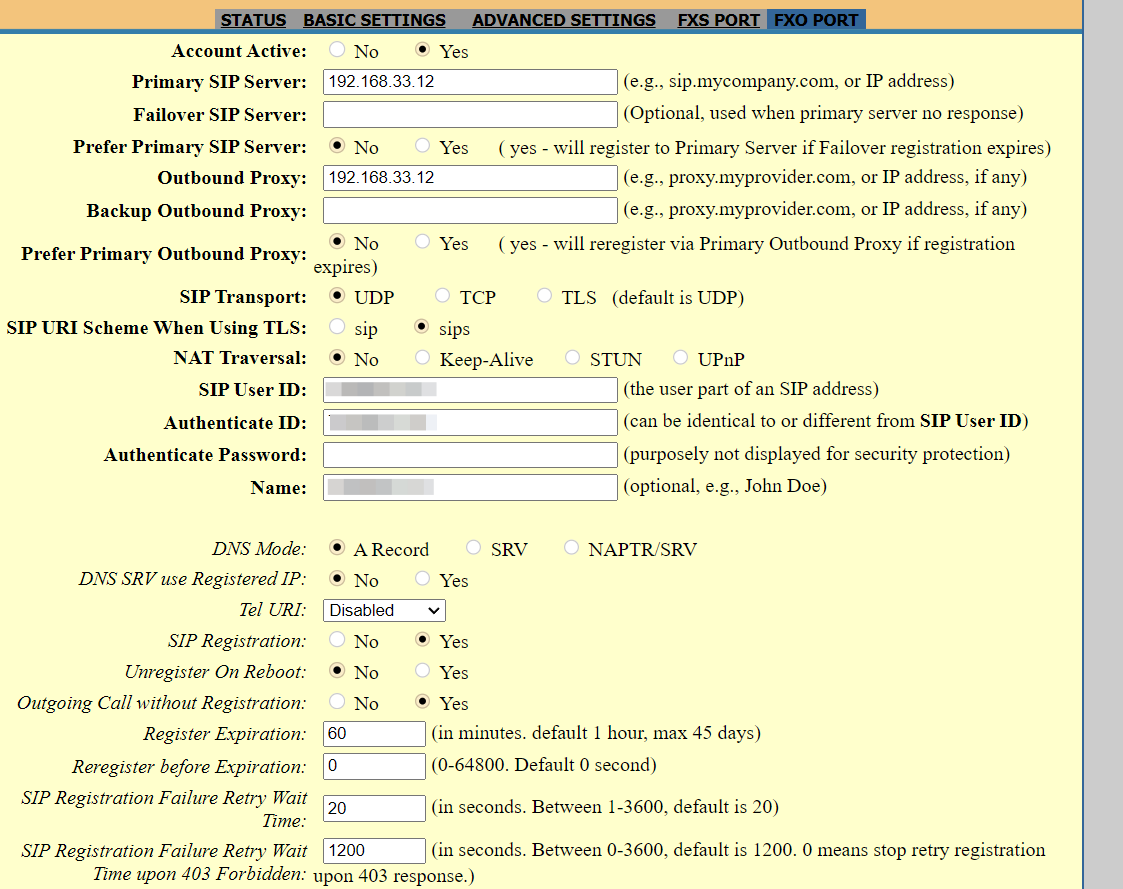This screenshot has width=1123, height=889.
Task: Go to the FXS PORT tab
Action: pos(718,20)
